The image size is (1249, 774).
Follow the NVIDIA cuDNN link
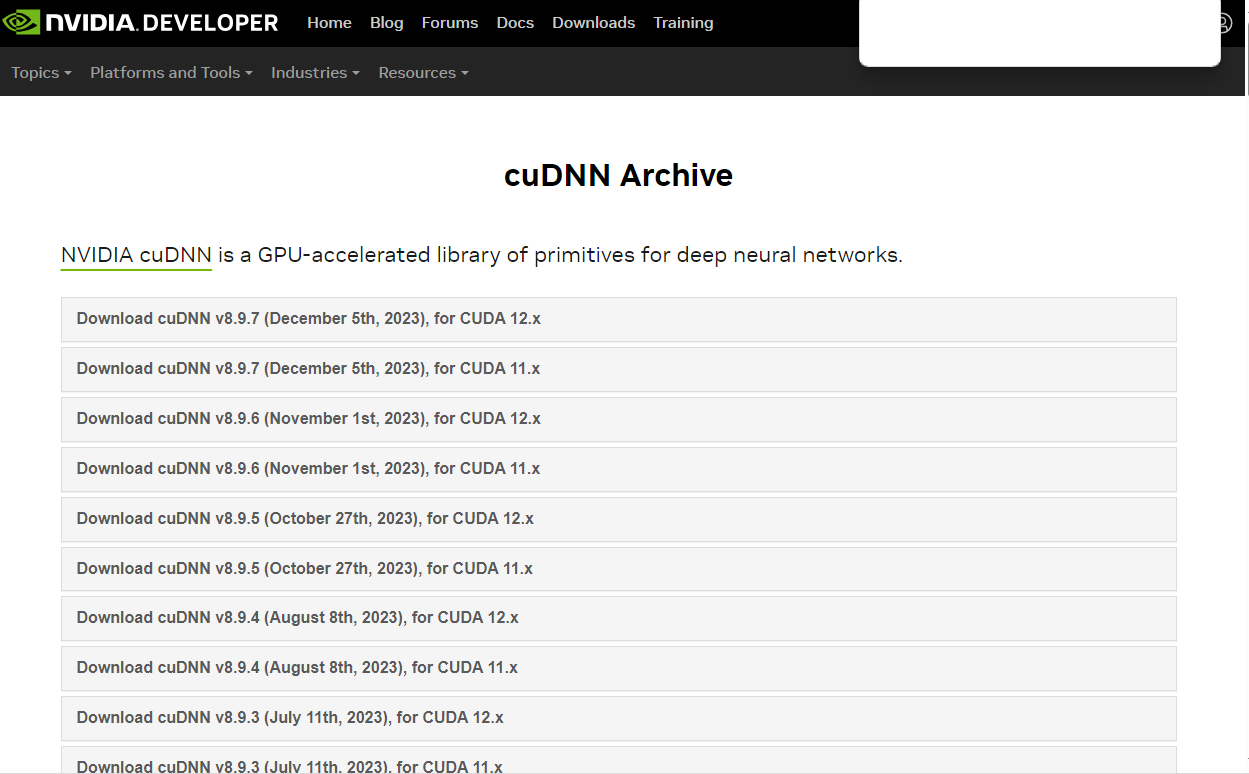pyautogui.click(x=135, y=254)
